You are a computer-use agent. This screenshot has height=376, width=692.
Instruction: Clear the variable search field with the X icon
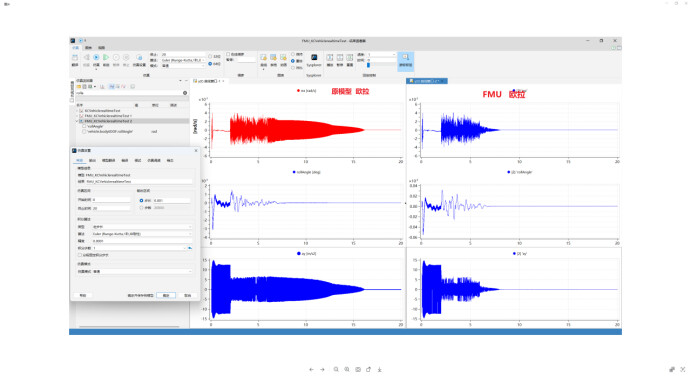coord(185,93)
